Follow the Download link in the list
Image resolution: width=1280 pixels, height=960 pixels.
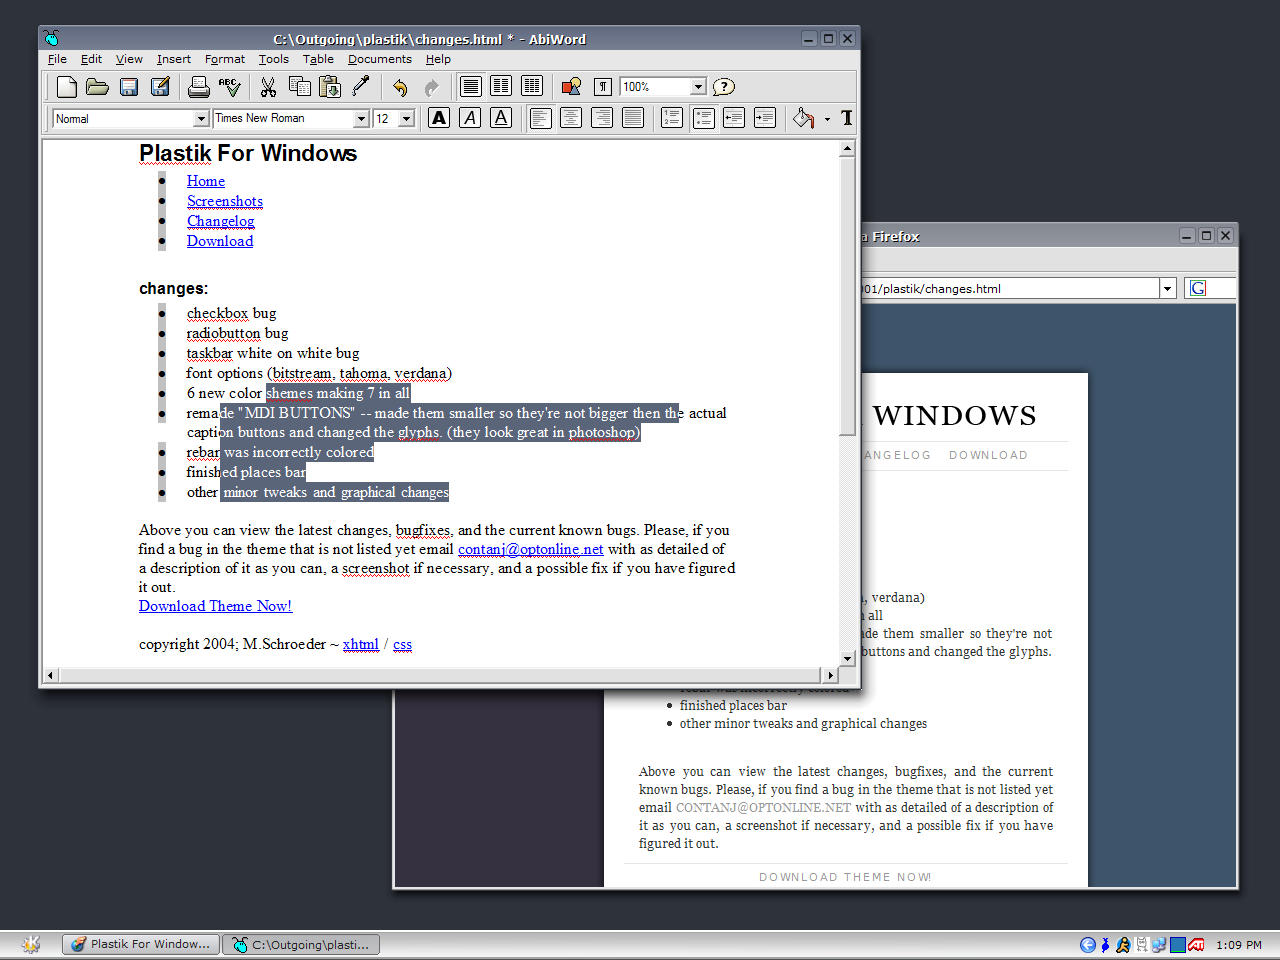coord(220,241)
